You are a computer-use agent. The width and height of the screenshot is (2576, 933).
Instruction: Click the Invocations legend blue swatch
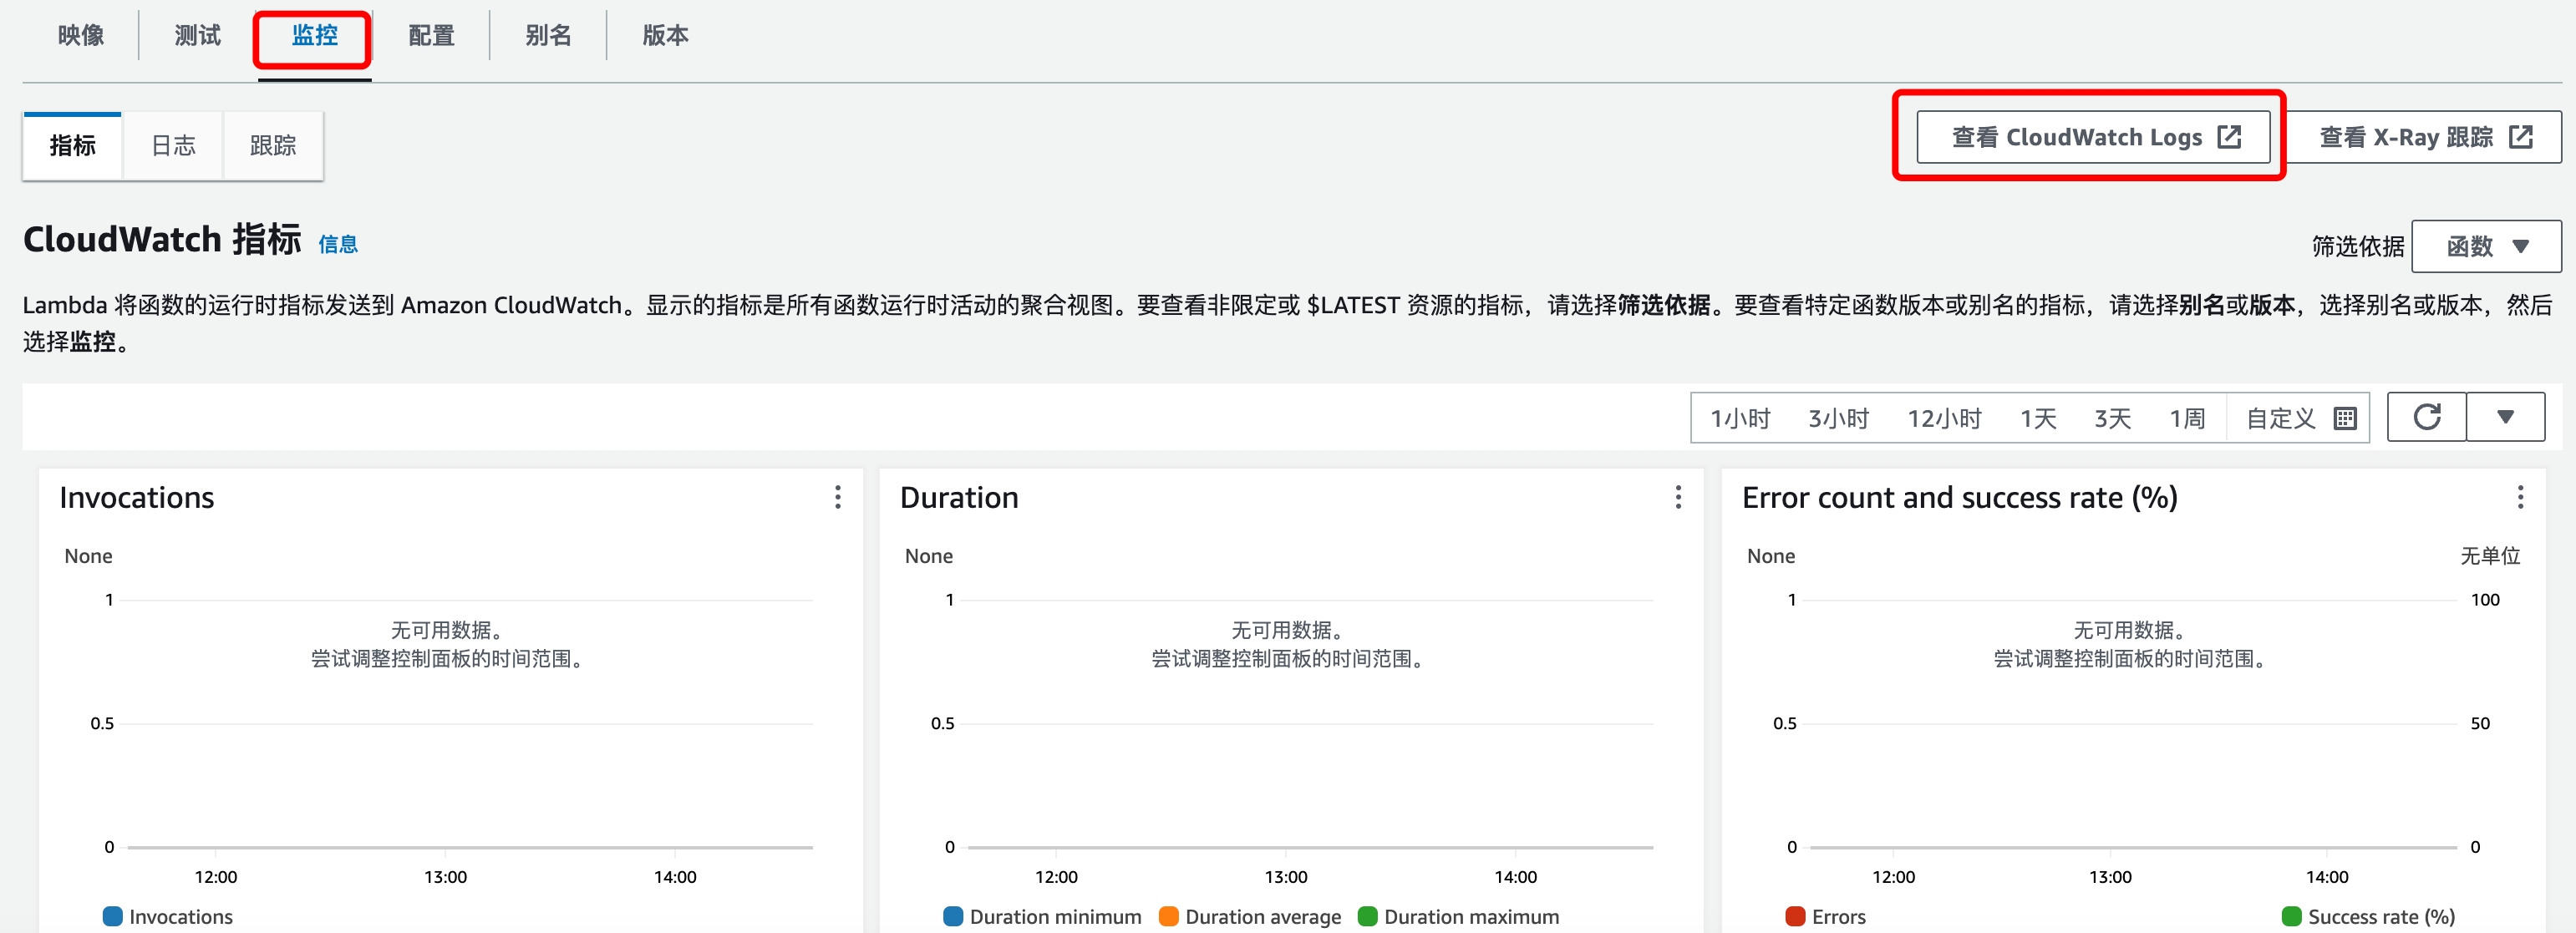pyautogui.click(x=113, y=916)
